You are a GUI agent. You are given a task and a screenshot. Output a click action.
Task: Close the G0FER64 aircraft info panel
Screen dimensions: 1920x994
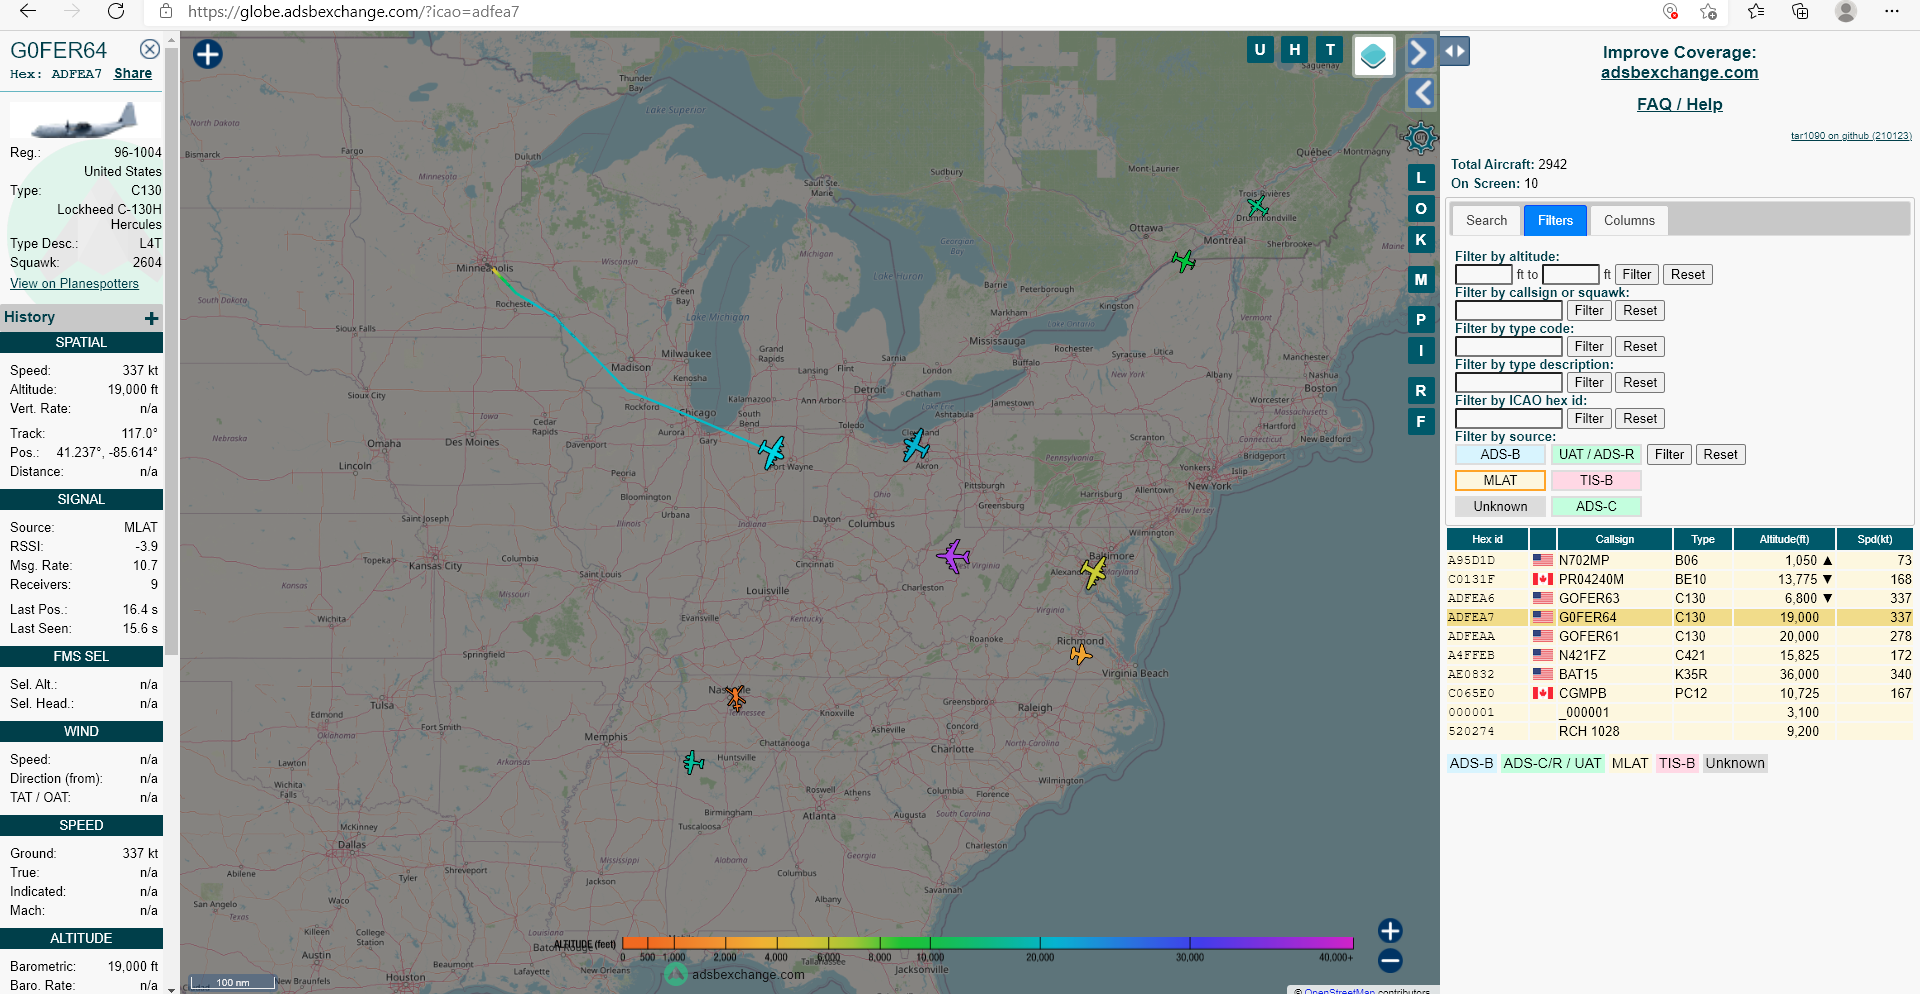pyautogui.click(x=150, y=49)
